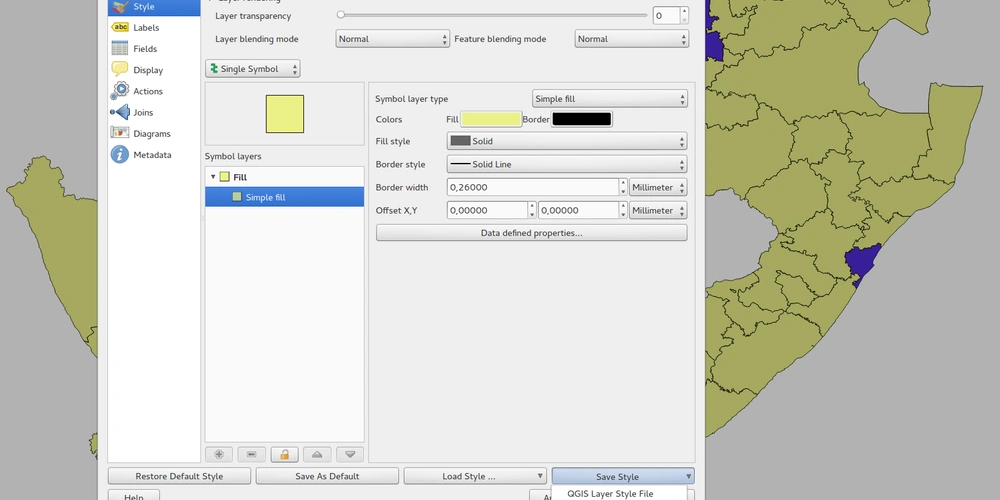Click the Load Style button
This screenshot has width=1000, height=500.
coord(475,476)
